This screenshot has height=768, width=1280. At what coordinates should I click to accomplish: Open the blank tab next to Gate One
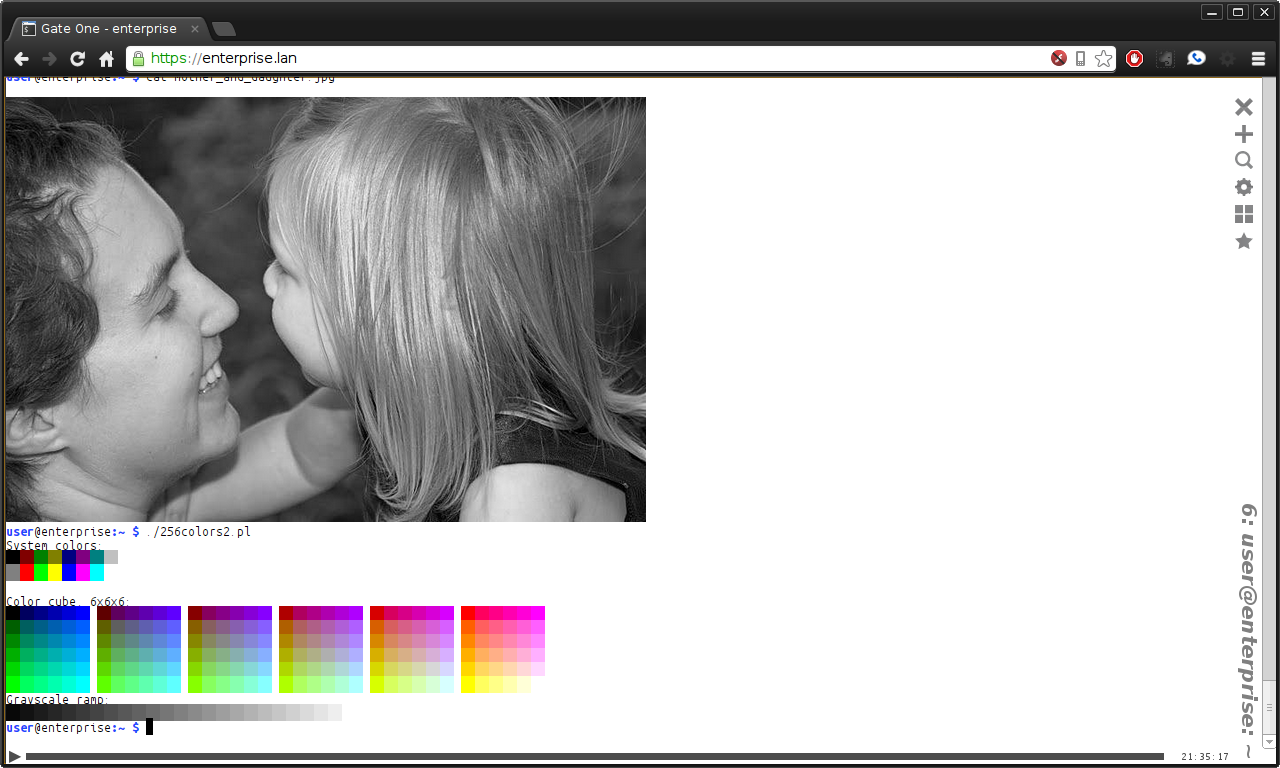pyautogui.click(x=222, y=29)
